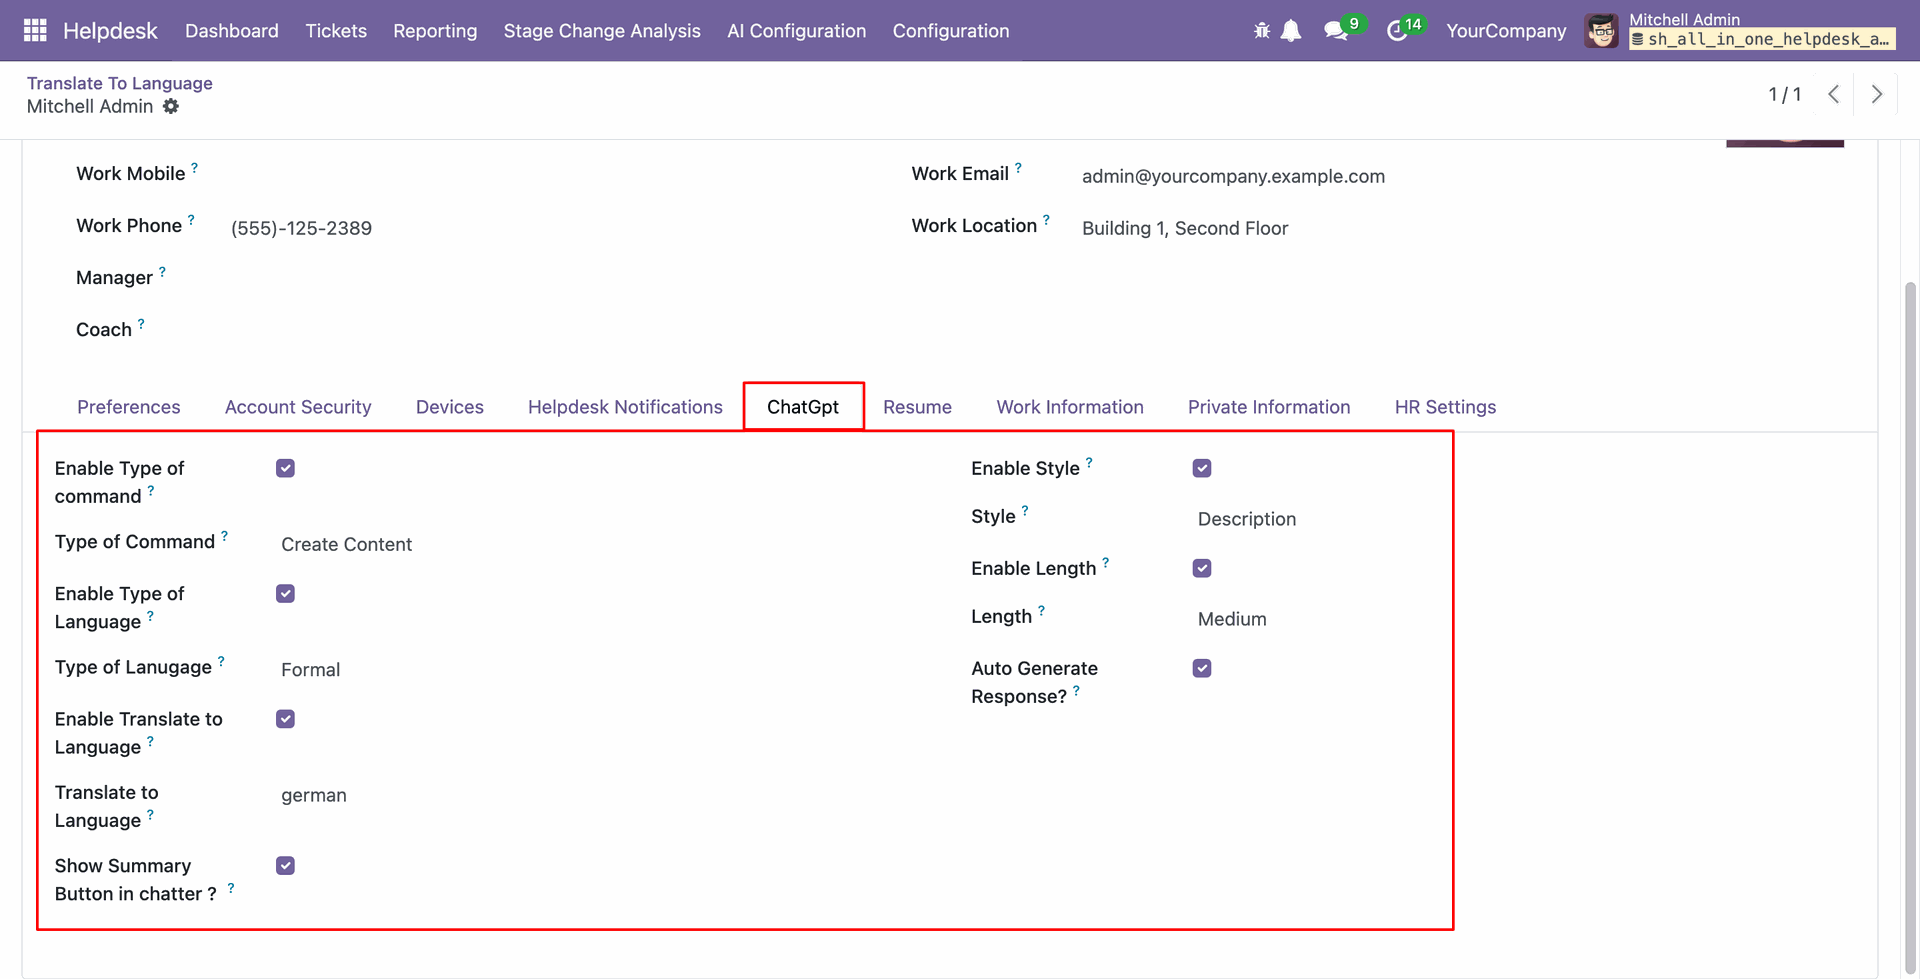
Task: Switch to the Account Security tab
Action: [x=298, y=407]
